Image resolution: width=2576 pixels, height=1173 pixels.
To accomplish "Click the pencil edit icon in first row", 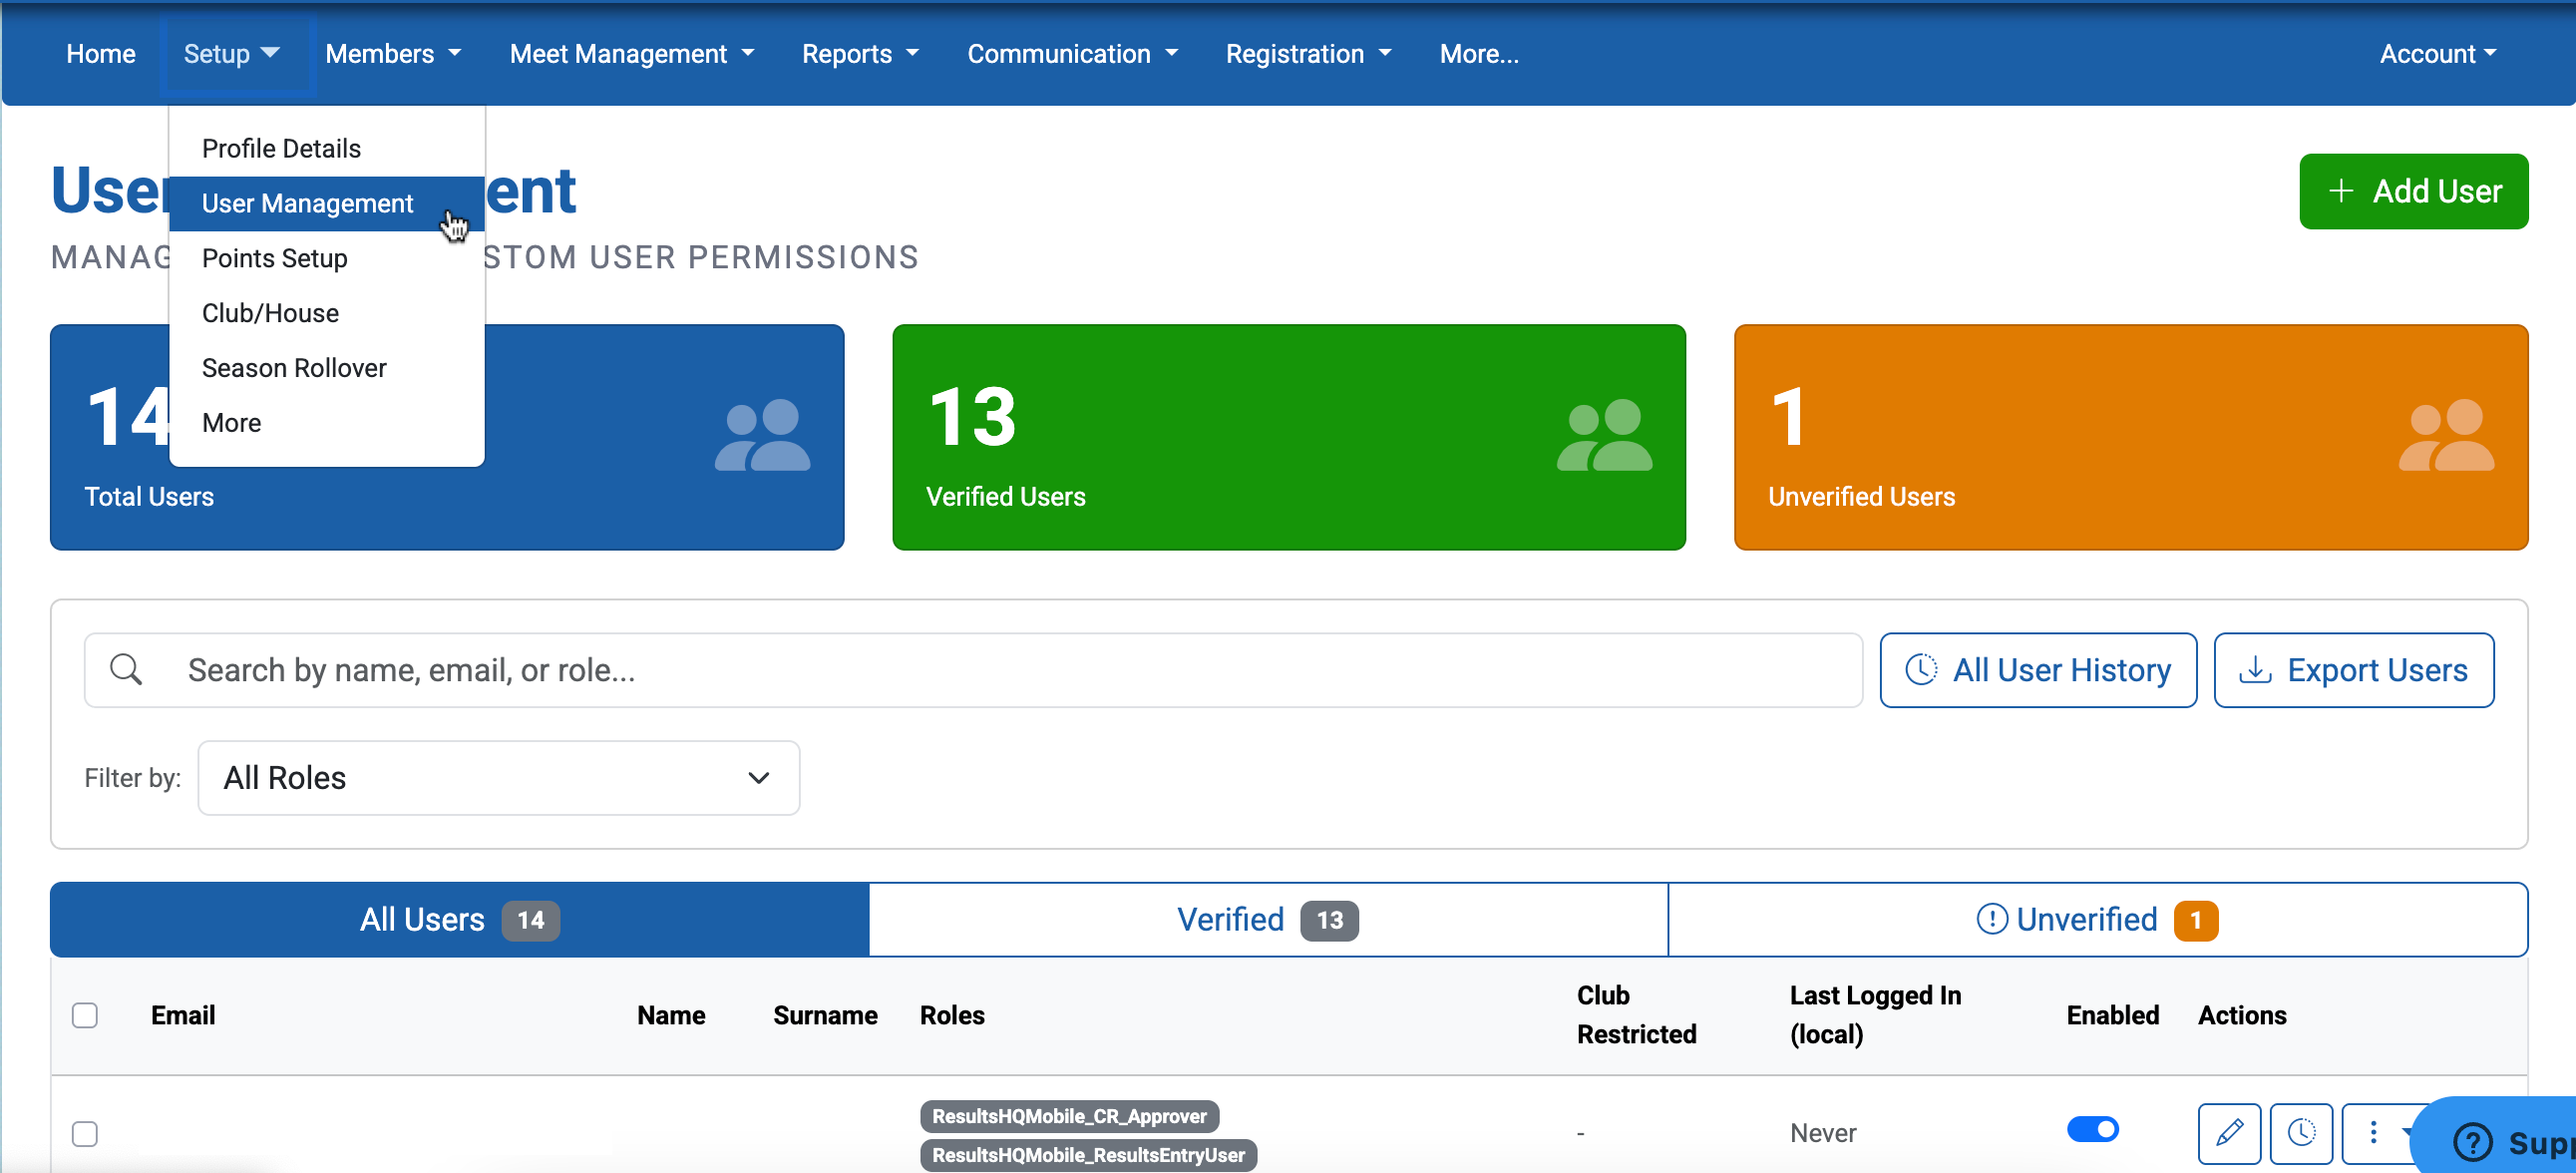I will (2229, 1132).
